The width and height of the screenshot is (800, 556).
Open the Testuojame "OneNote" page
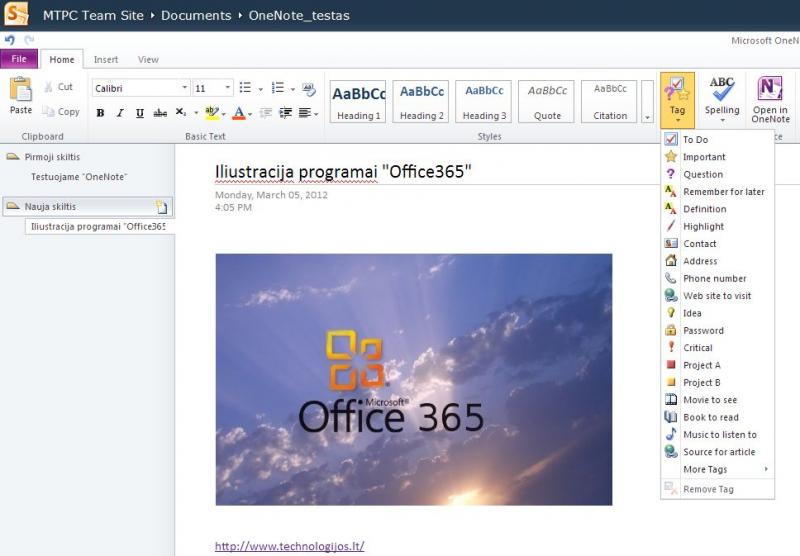tap(79, 177)
